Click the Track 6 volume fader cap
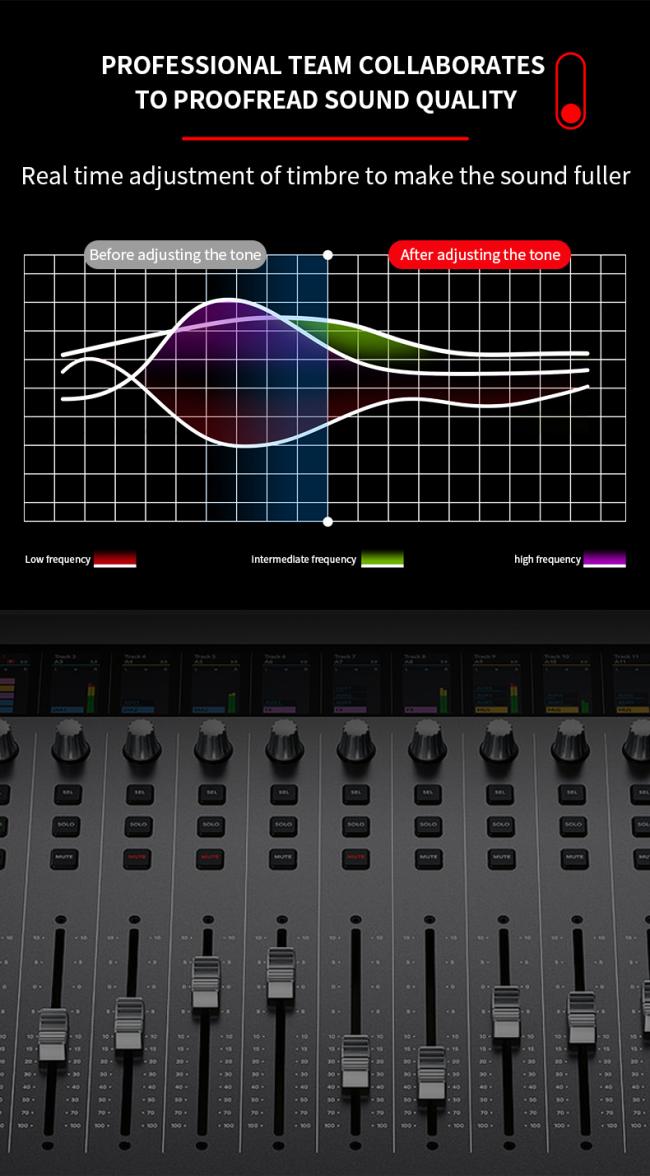 [281, 974]
